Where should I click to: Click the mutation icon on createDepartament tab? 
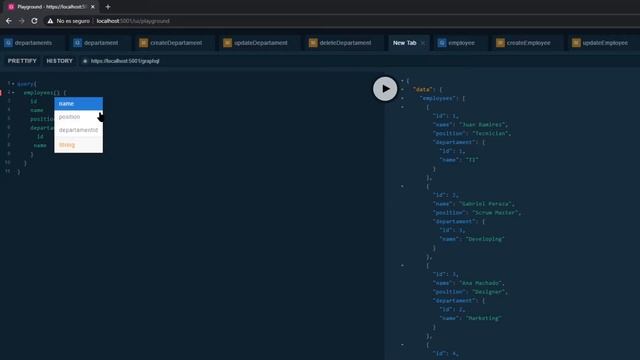pos(143,43)
